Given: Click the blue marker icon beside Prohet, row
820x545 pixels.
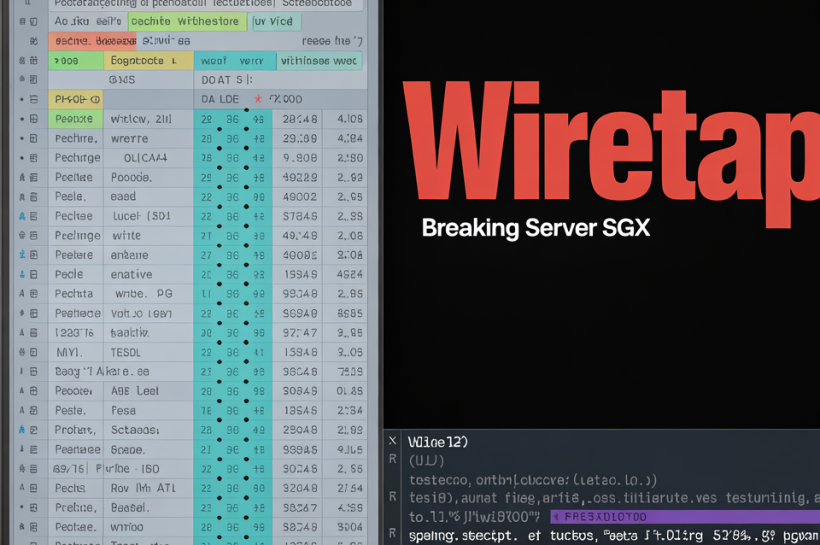Looking at the screenshot, I should (22, 430).
